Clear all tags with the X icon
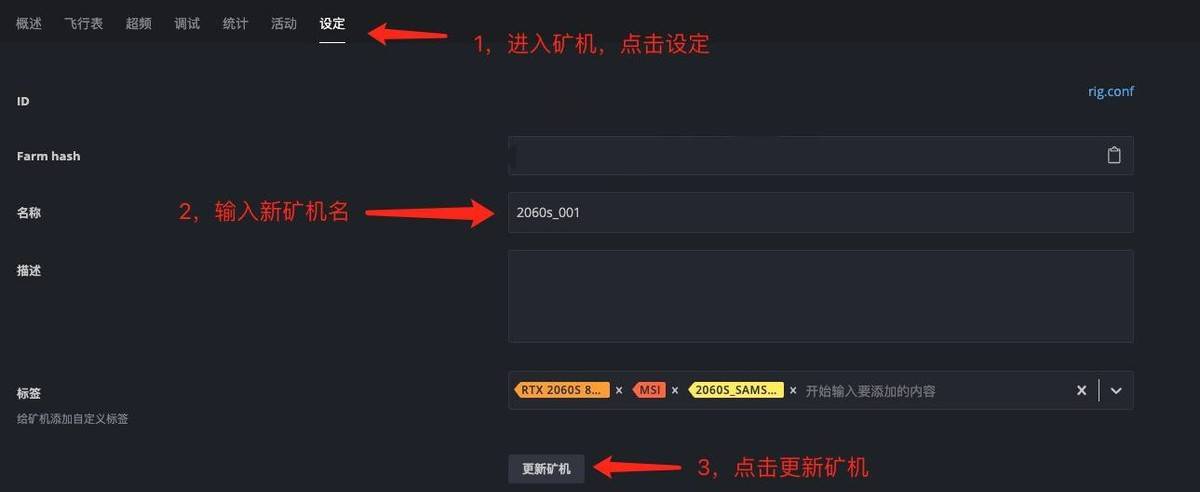Image resolution: width=1200 pixels, height=492 pixels. pos(1081,391)
